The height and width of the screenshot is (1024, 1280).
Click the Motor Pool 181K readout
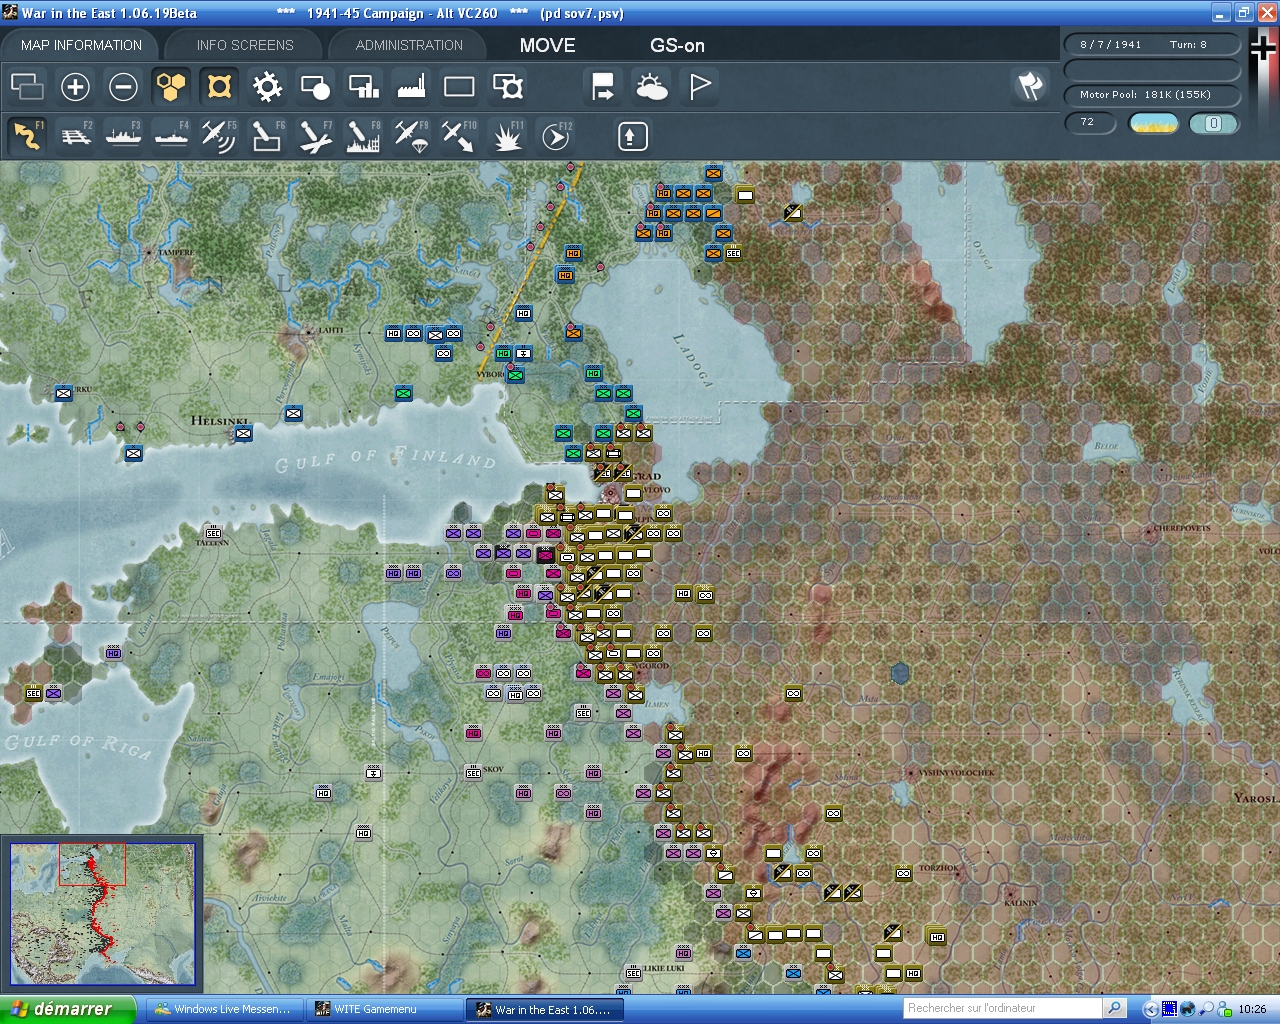(1152, 94)
